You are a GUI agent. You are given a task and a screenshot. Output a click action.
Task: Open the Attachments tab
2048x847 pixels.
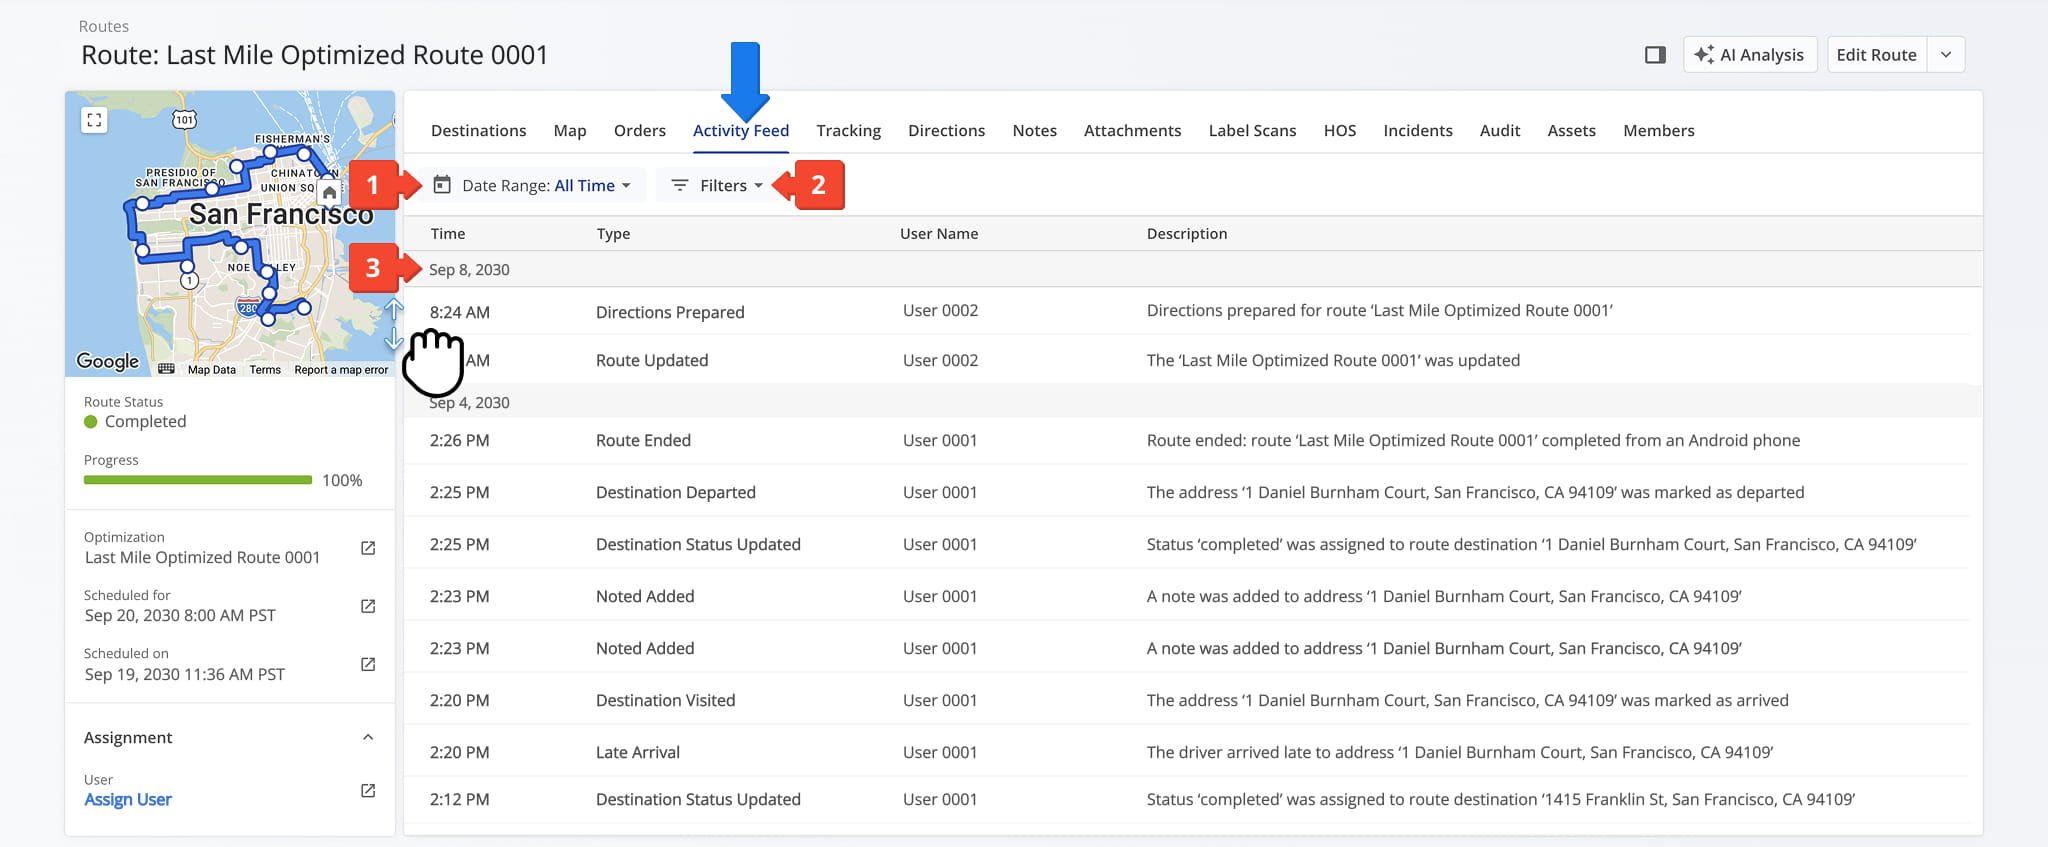coord(1132,130)
